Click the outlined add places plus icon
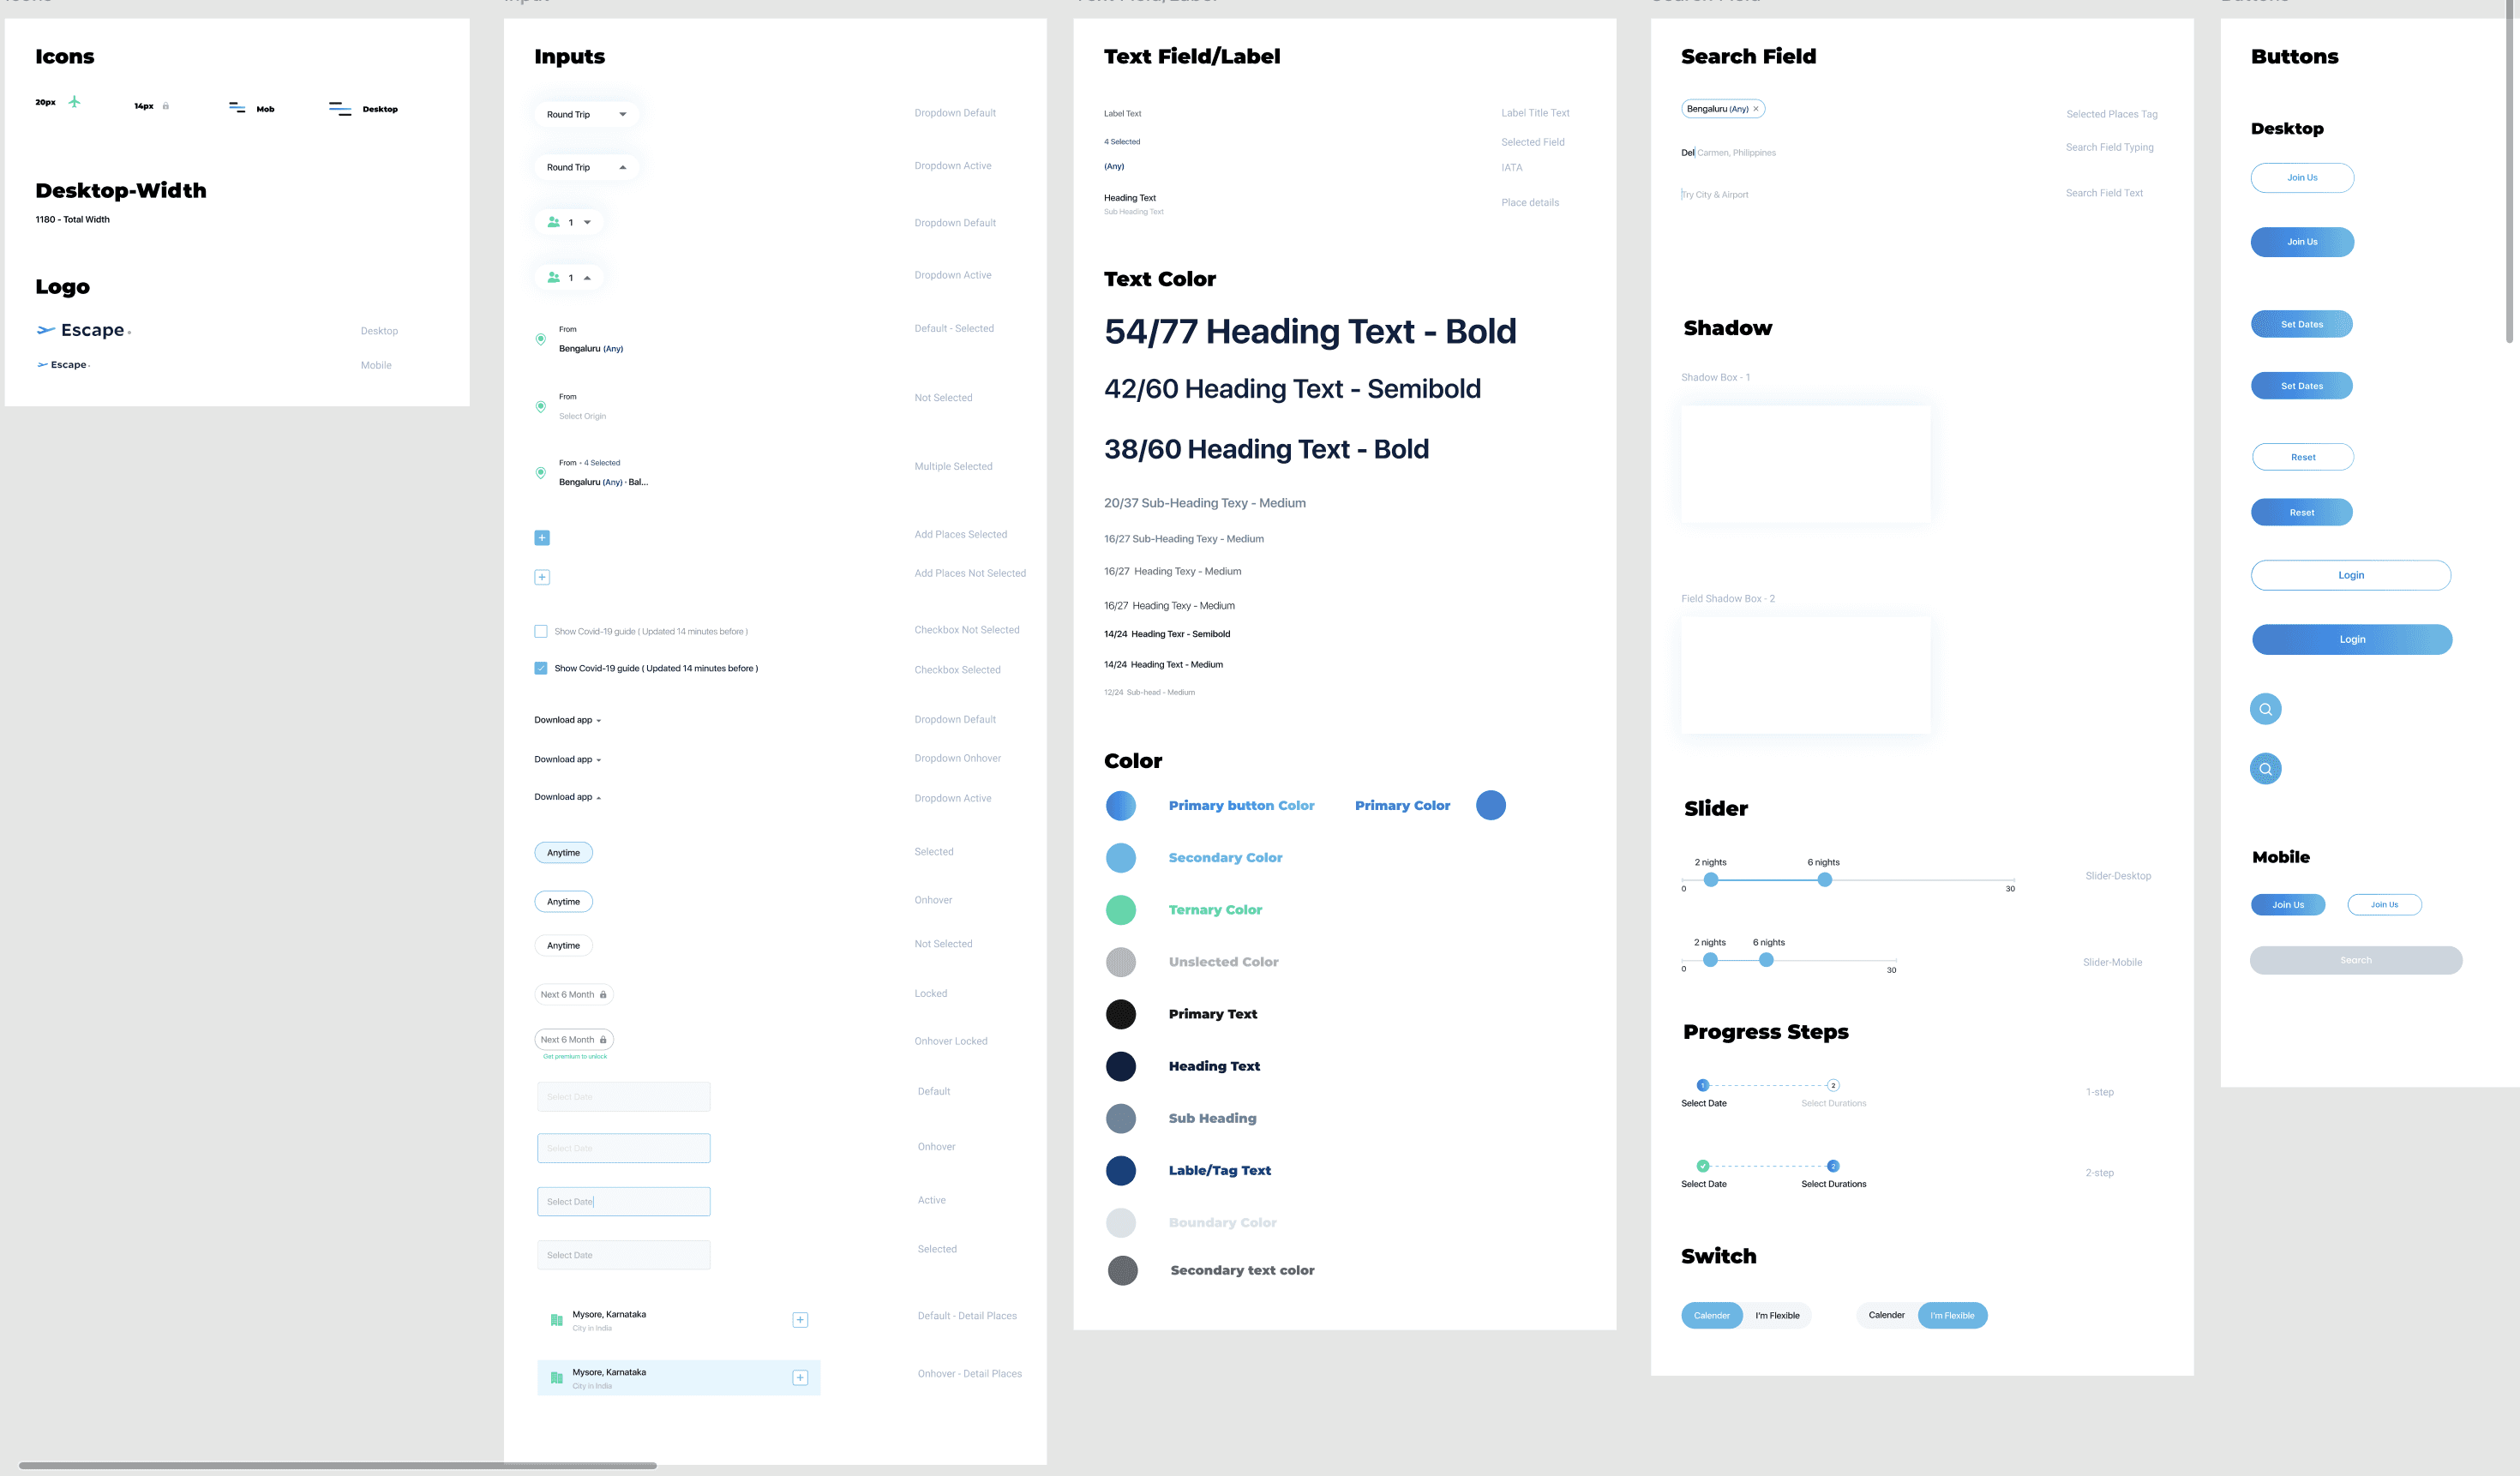The image size is (2520, 1476). pyautogui.click(x=542, y=577)
